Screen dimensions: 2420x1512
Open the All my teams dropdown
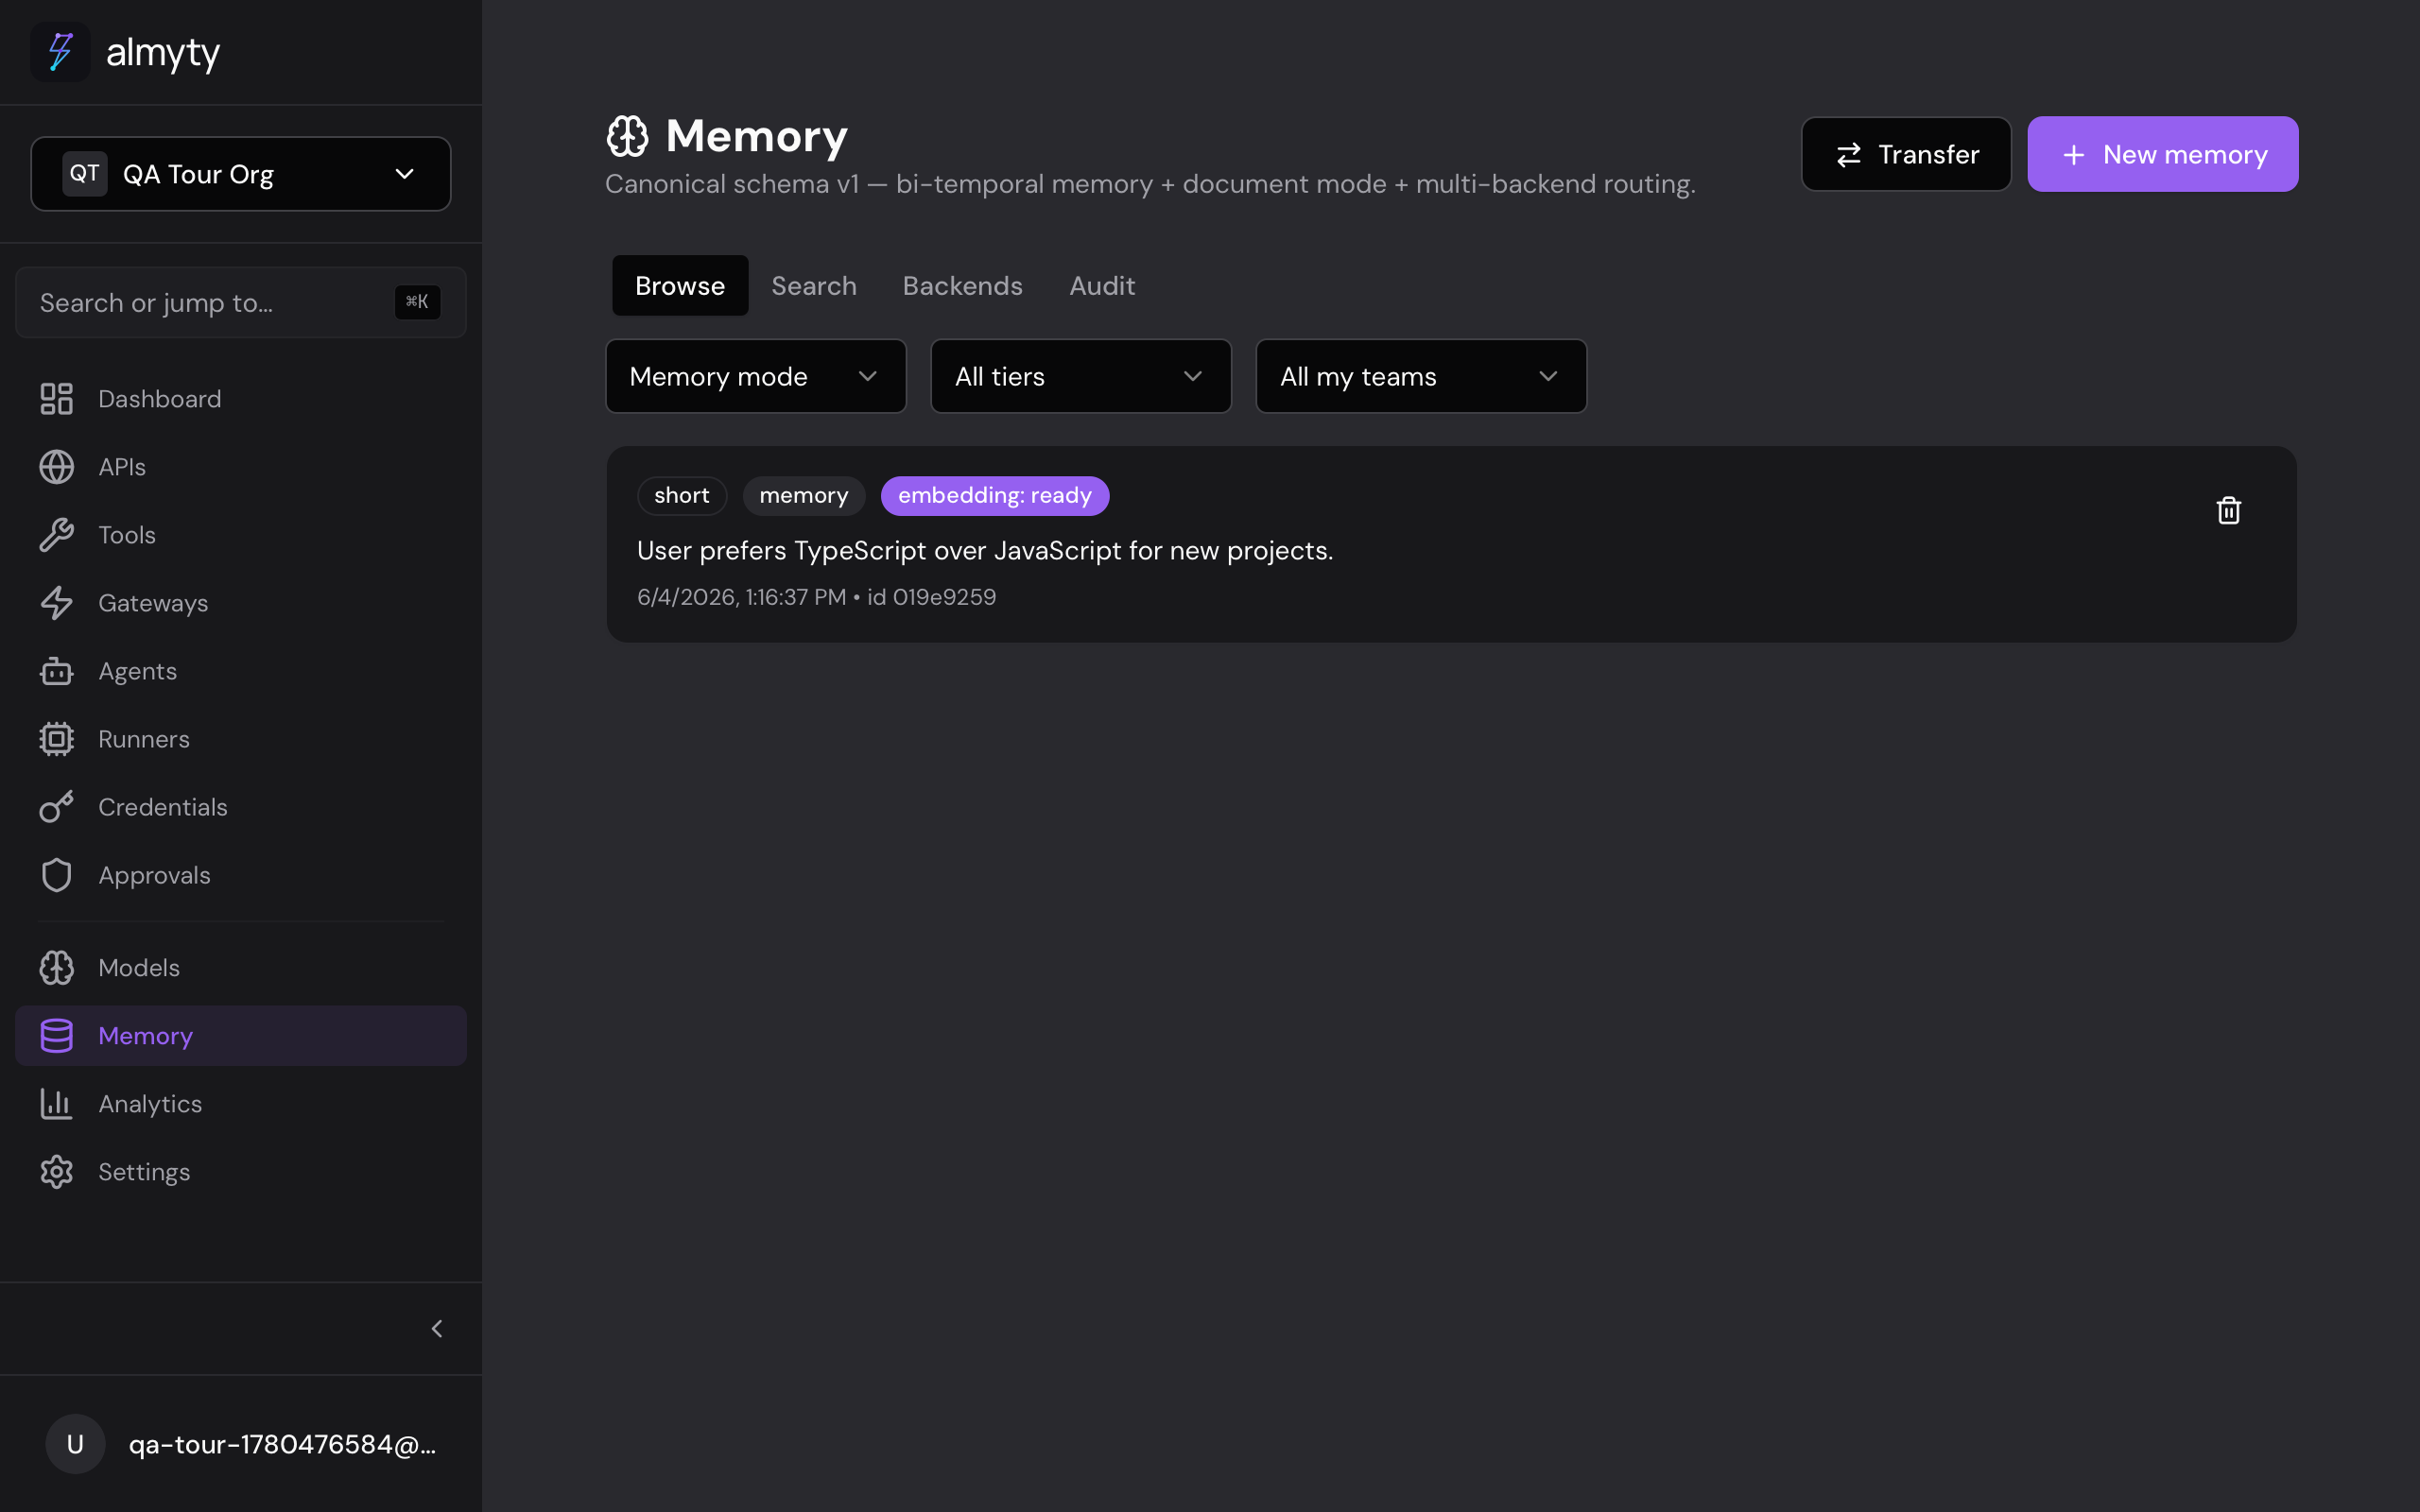pos(1421,376)
